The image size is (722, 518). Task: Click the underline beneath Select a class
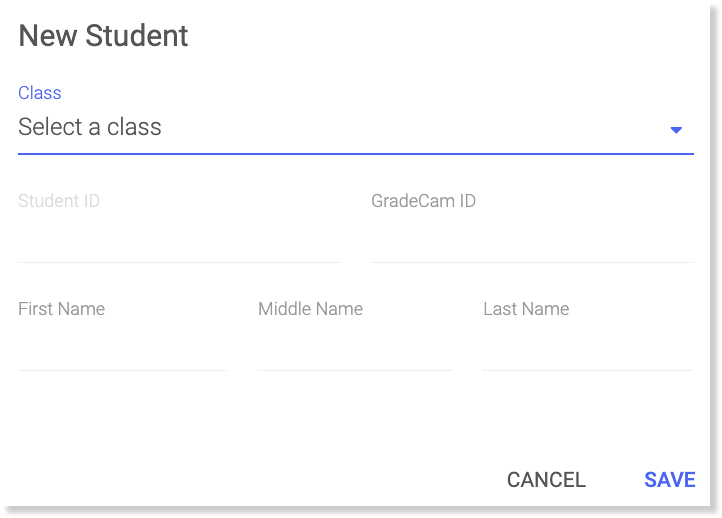(355, 154)
